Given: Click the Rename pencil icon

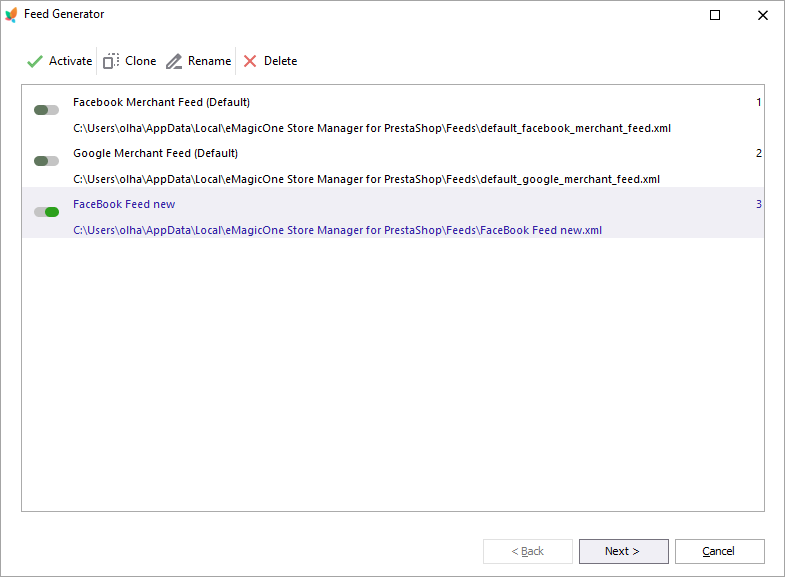Looking at the screenshot, I should click(x=174, y=61).
